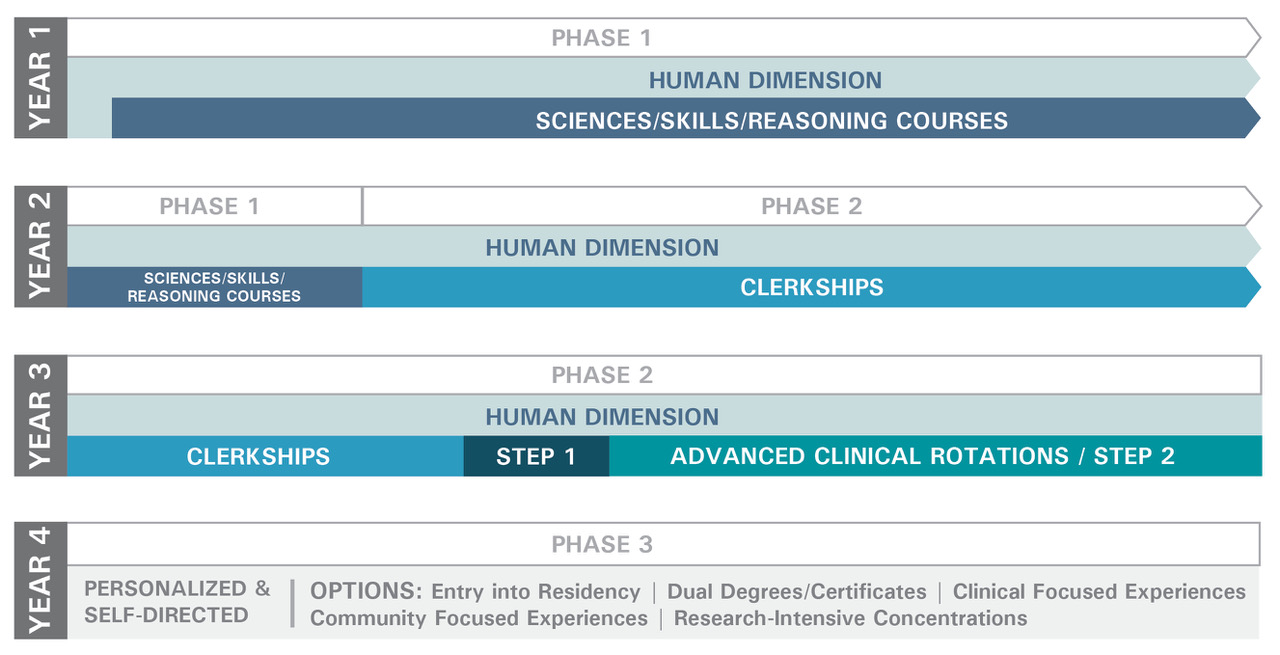
Task: Click the PHASE 1 bar in Year 1
Action: click(x=601, y=38)
